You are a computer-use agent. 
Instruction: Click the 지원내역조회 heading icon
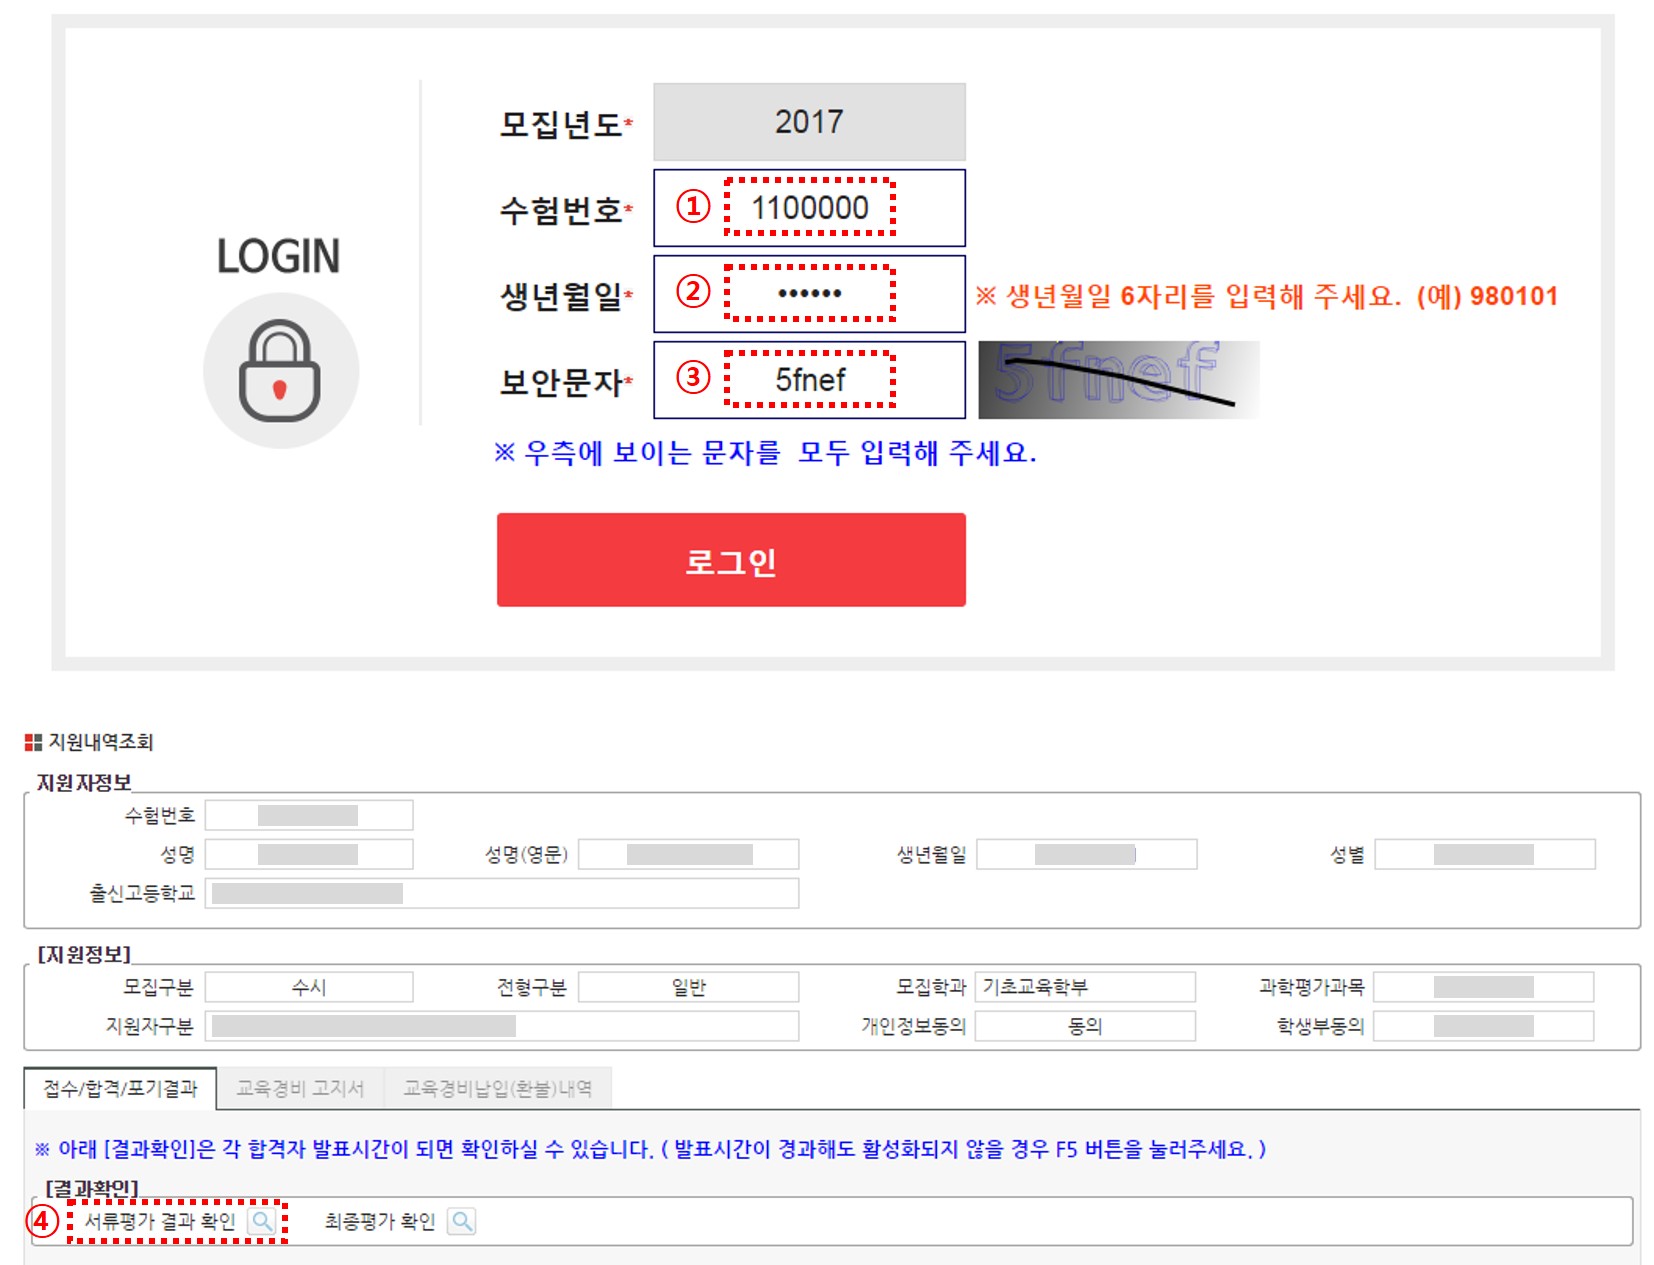click(33, 742)
